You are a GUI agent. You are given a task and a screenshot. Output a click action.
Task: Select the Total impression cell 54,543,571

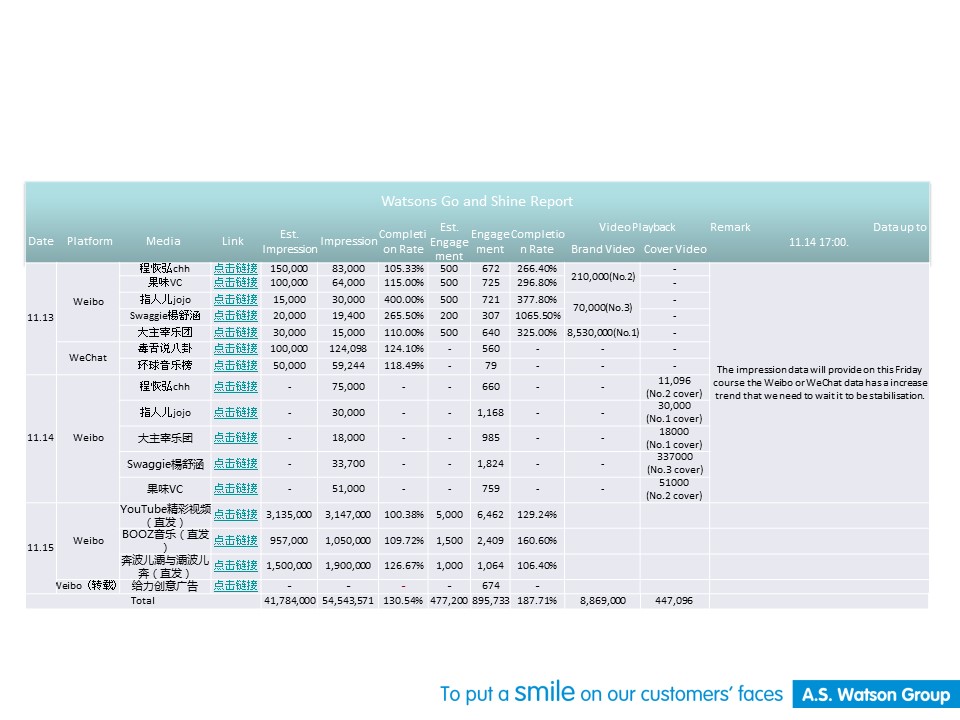coord(348,601)
